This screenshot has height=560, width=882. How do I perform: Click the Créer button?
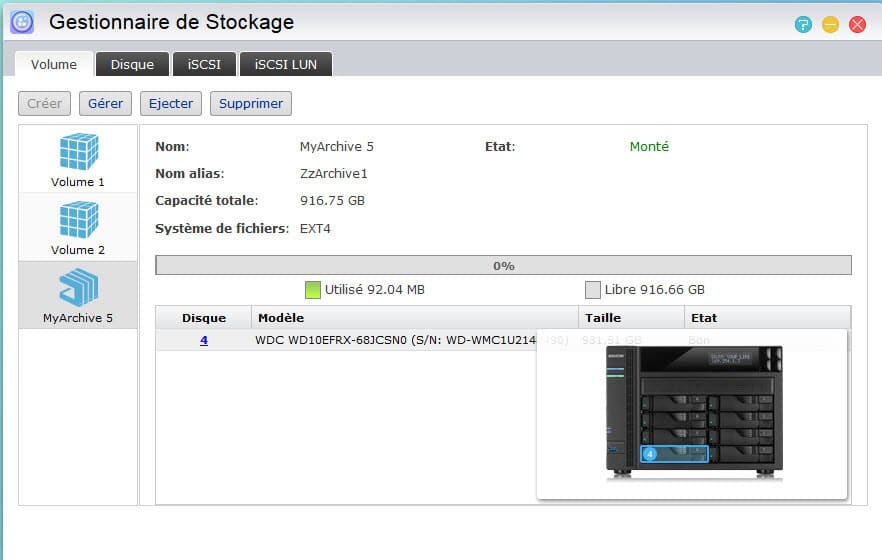44,103
